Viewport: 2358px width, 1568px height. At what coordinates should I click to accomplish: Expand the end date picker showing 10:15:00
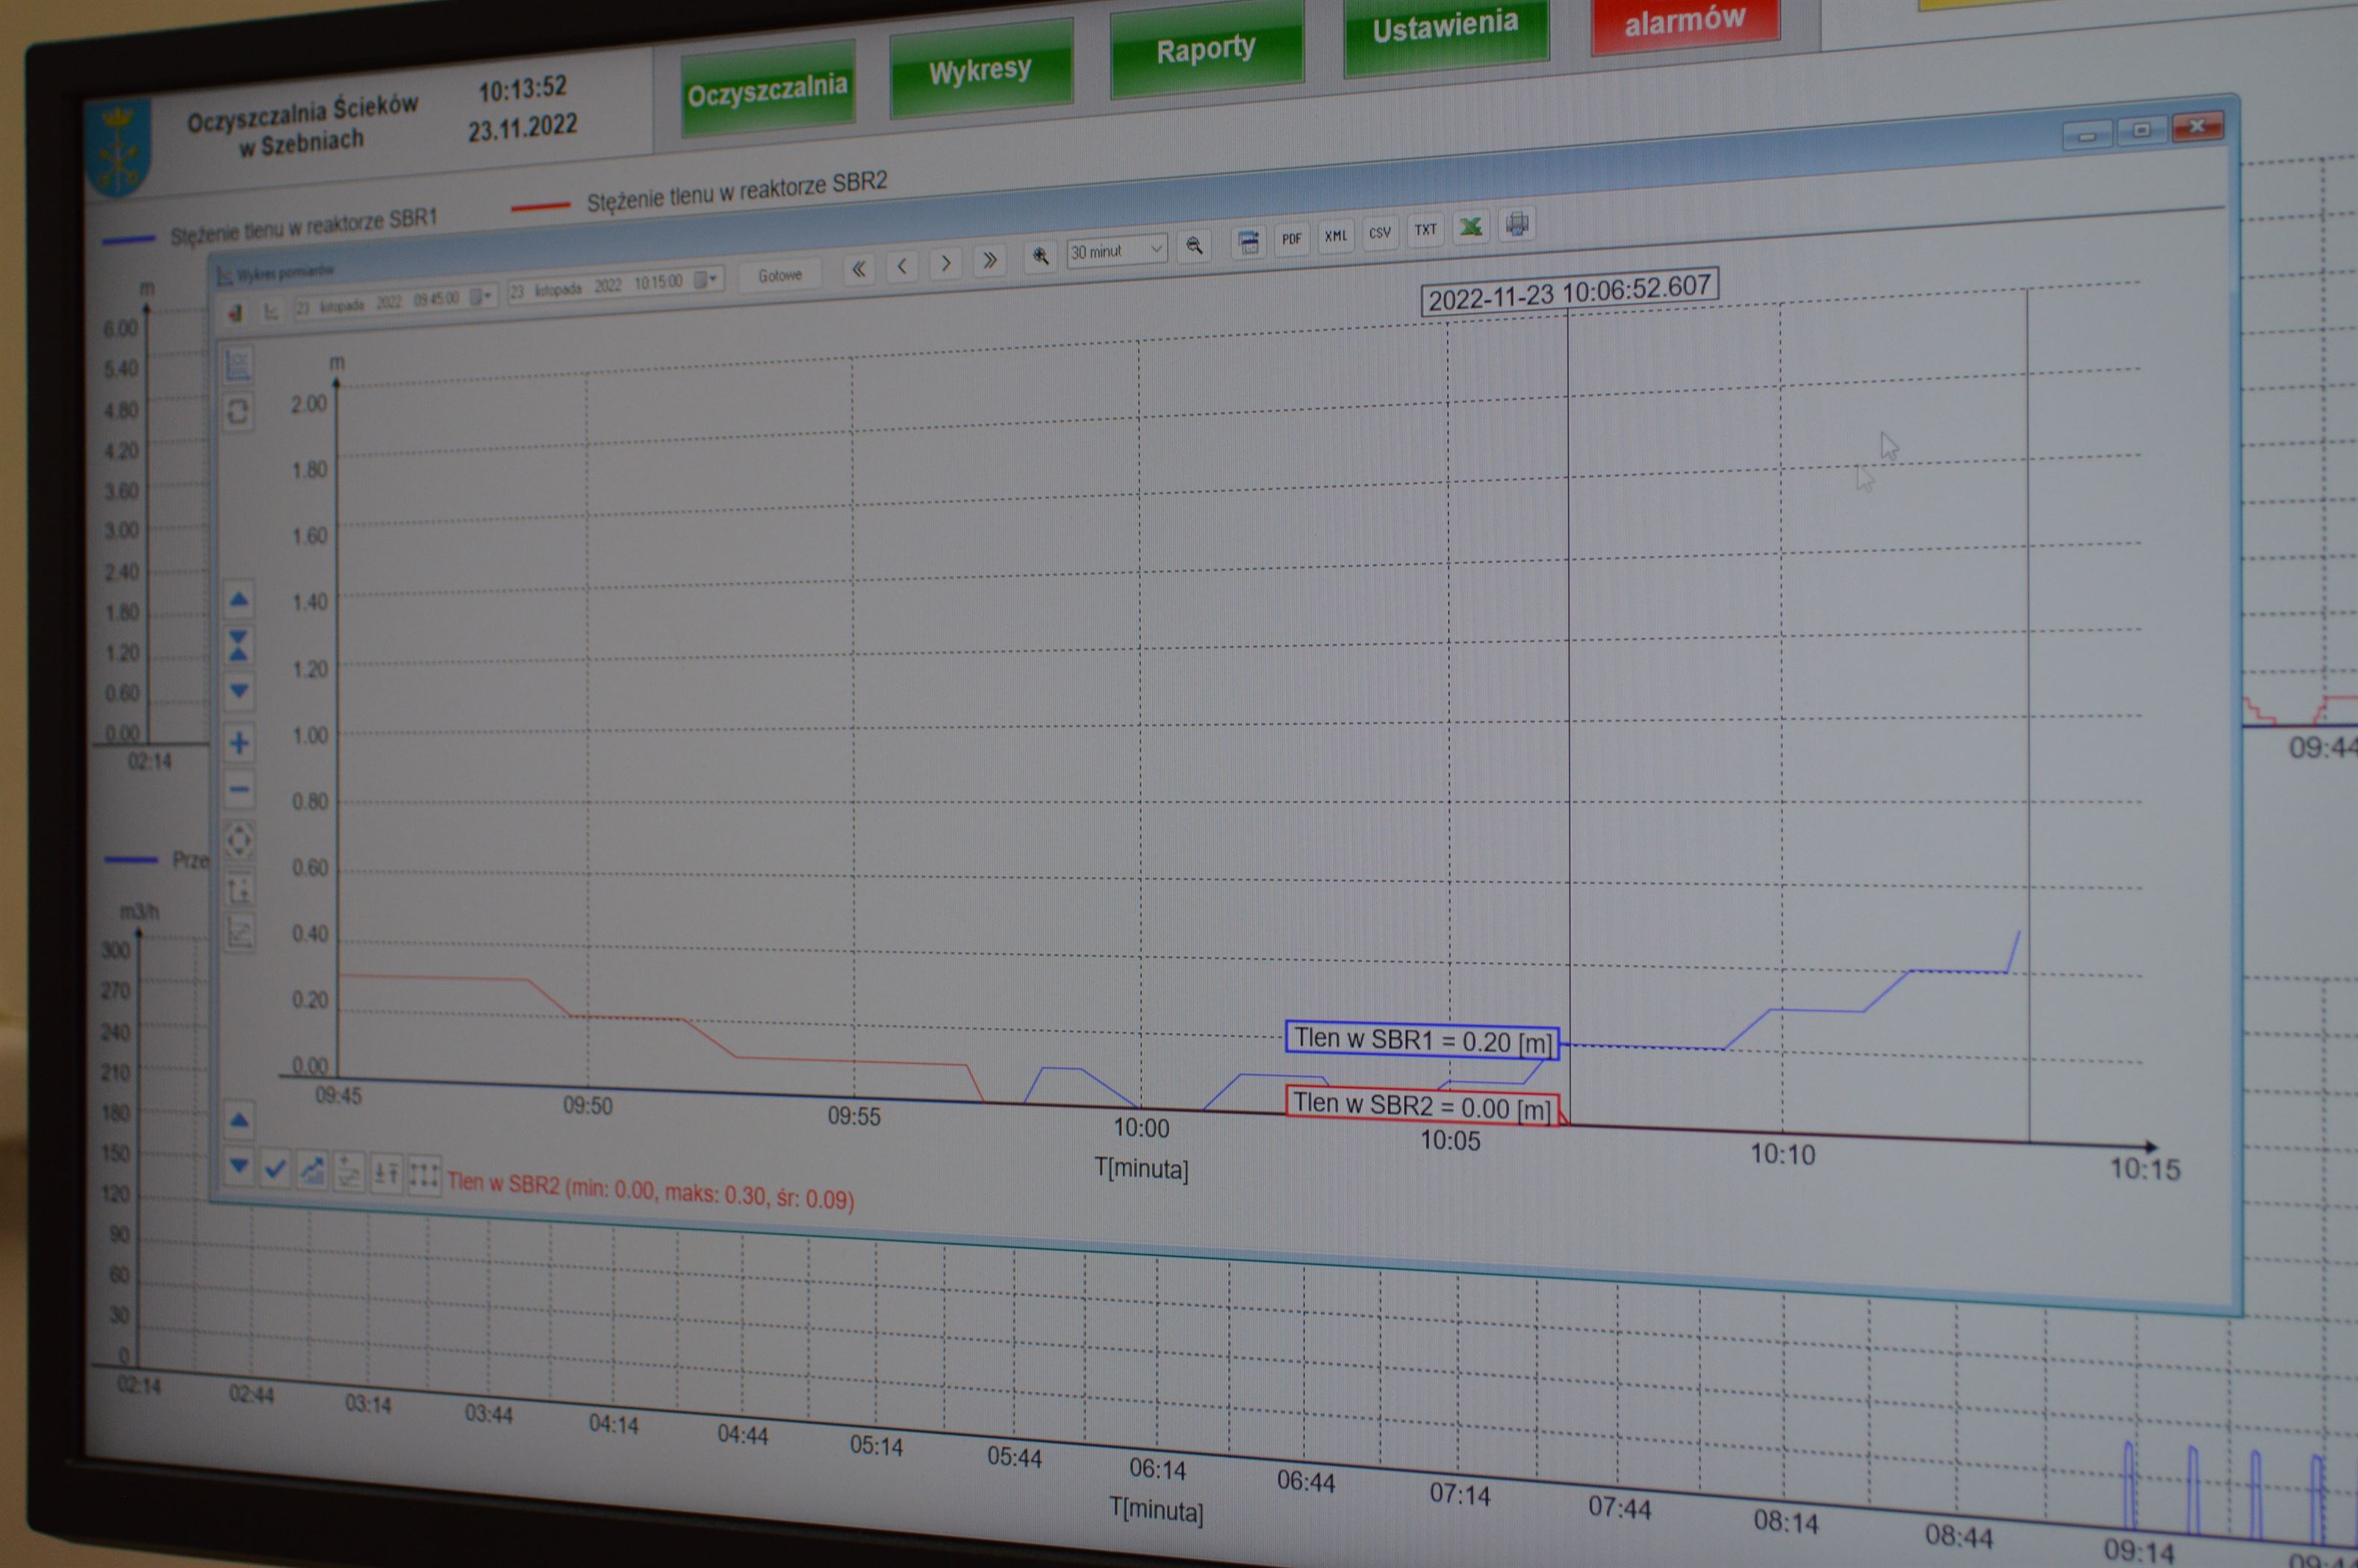click(x=706, y=279)
